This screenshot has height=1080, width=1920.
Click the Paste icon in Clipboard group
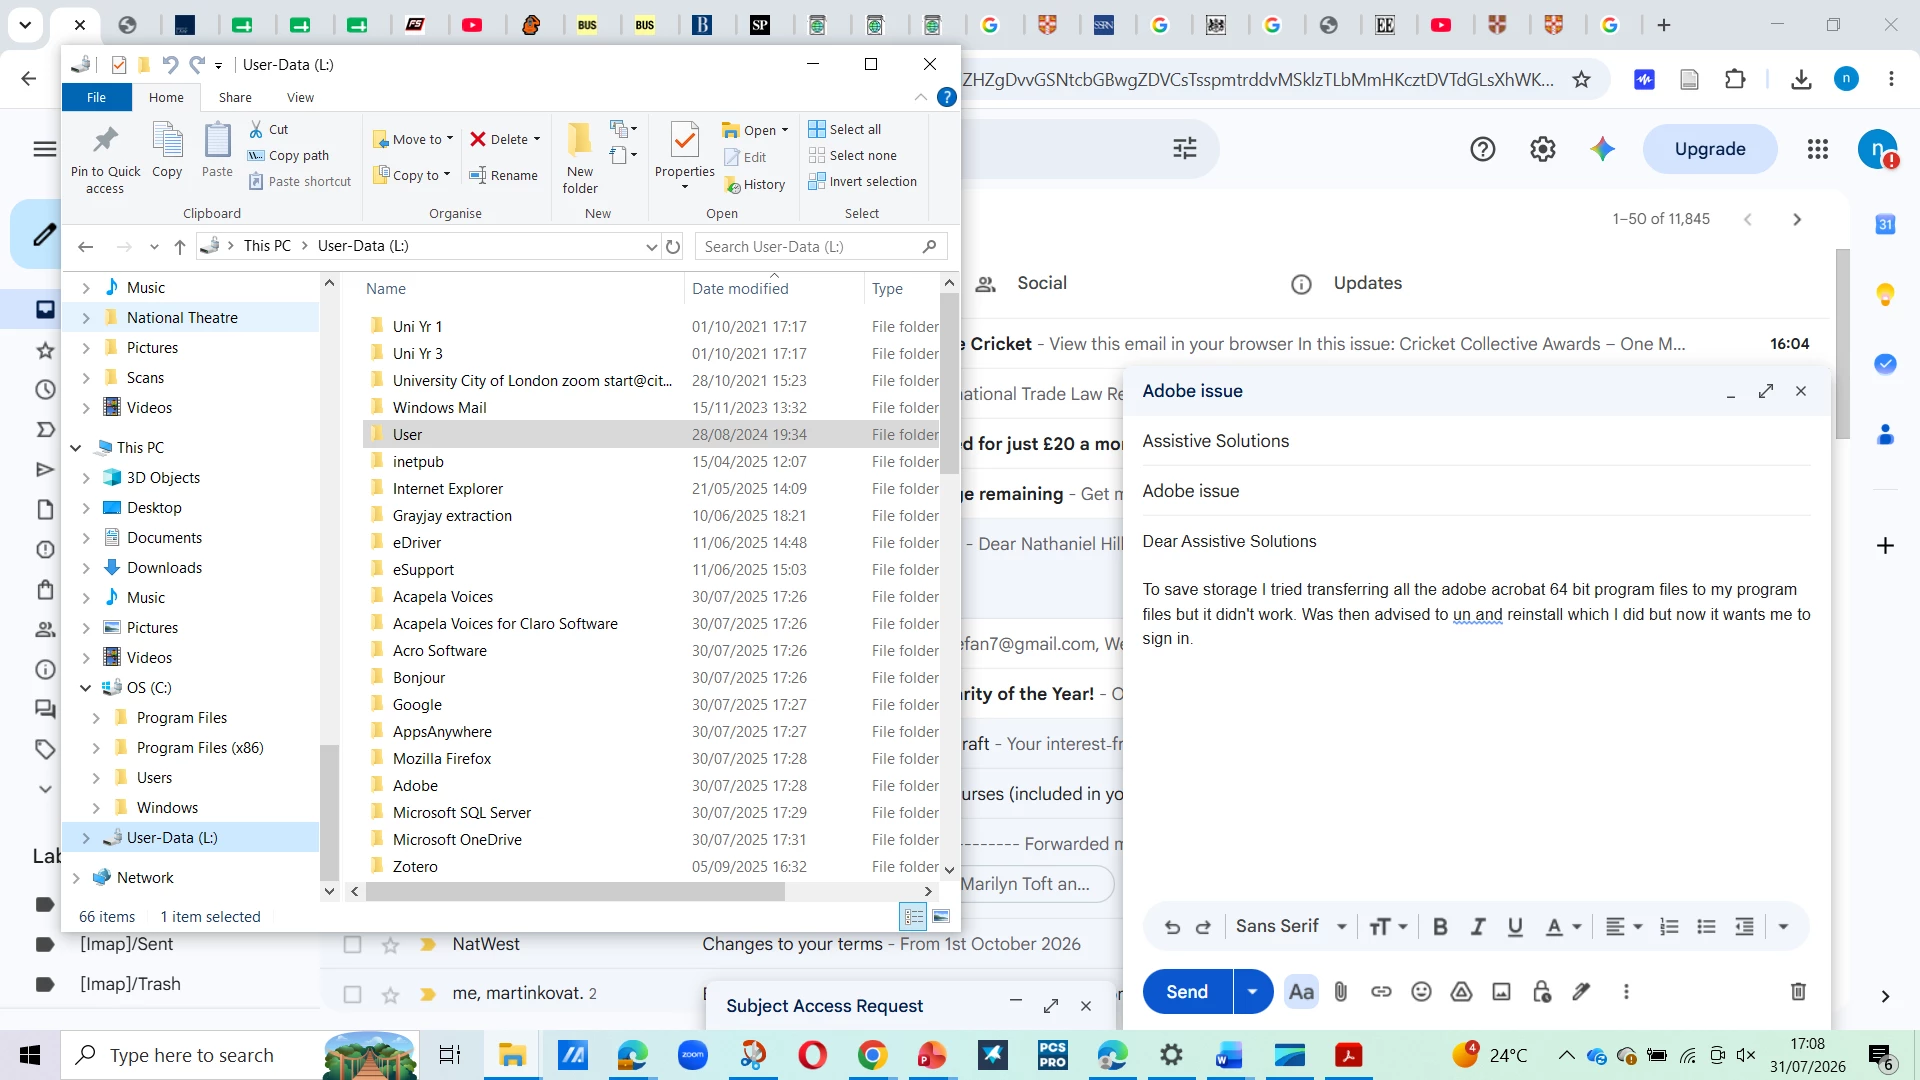(217, 150)
